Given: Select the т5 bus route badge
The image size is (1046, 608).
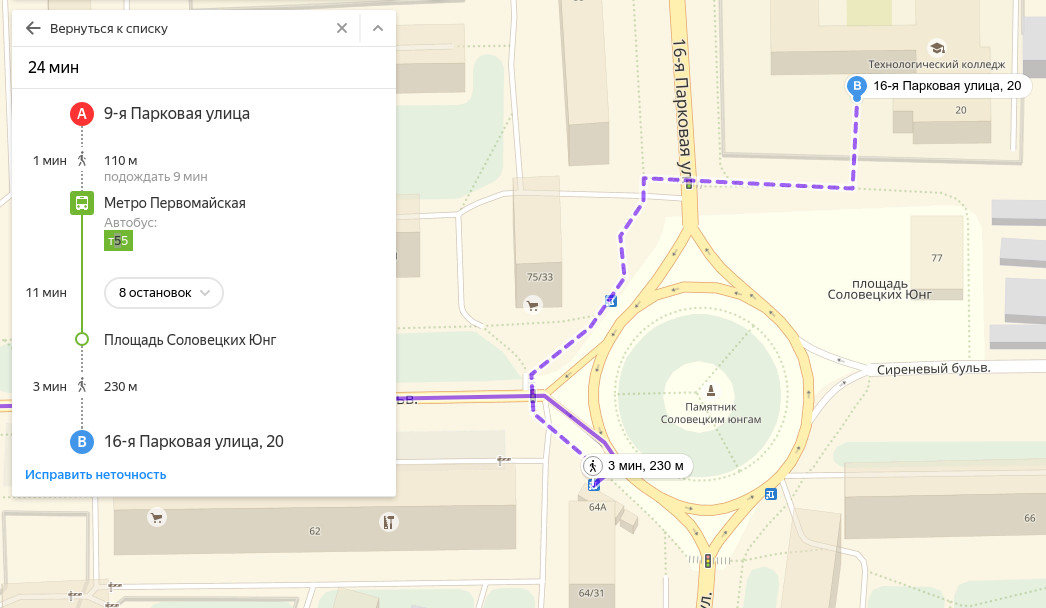Looking at the screenshot, I should [x=118, y=240].
